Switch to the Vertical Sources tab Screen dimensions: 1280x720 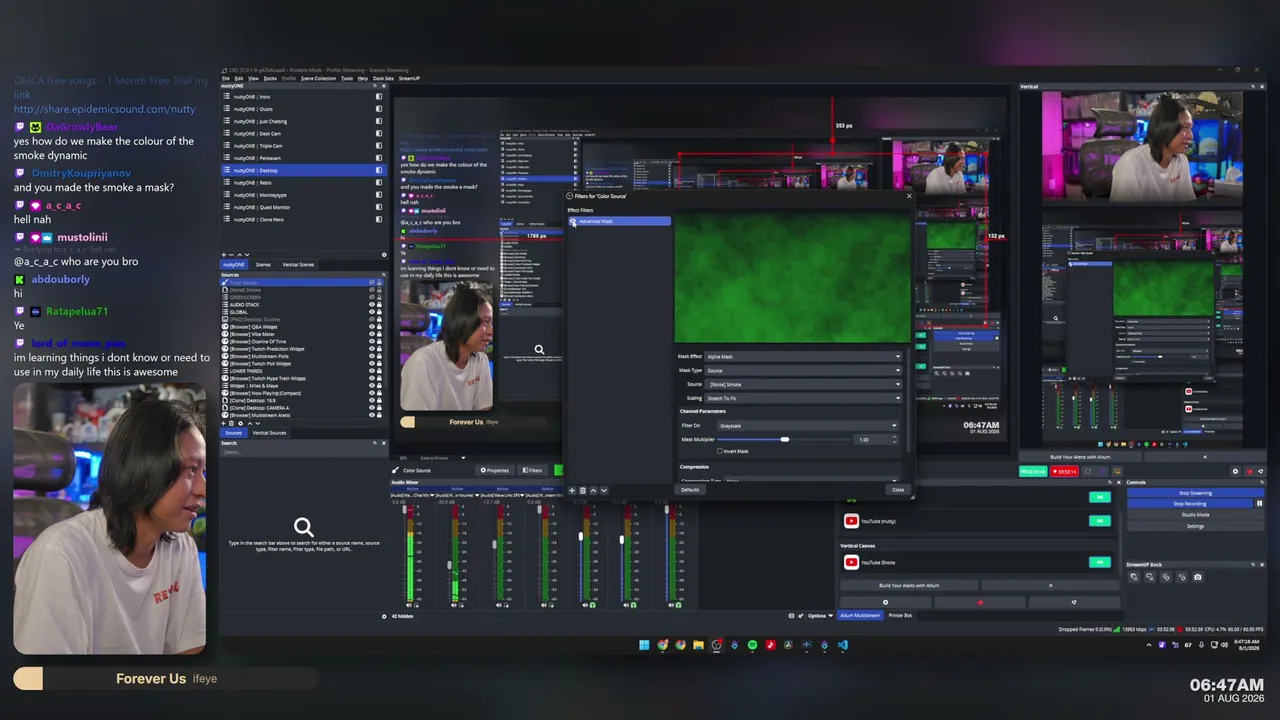(x=269, y=433)
